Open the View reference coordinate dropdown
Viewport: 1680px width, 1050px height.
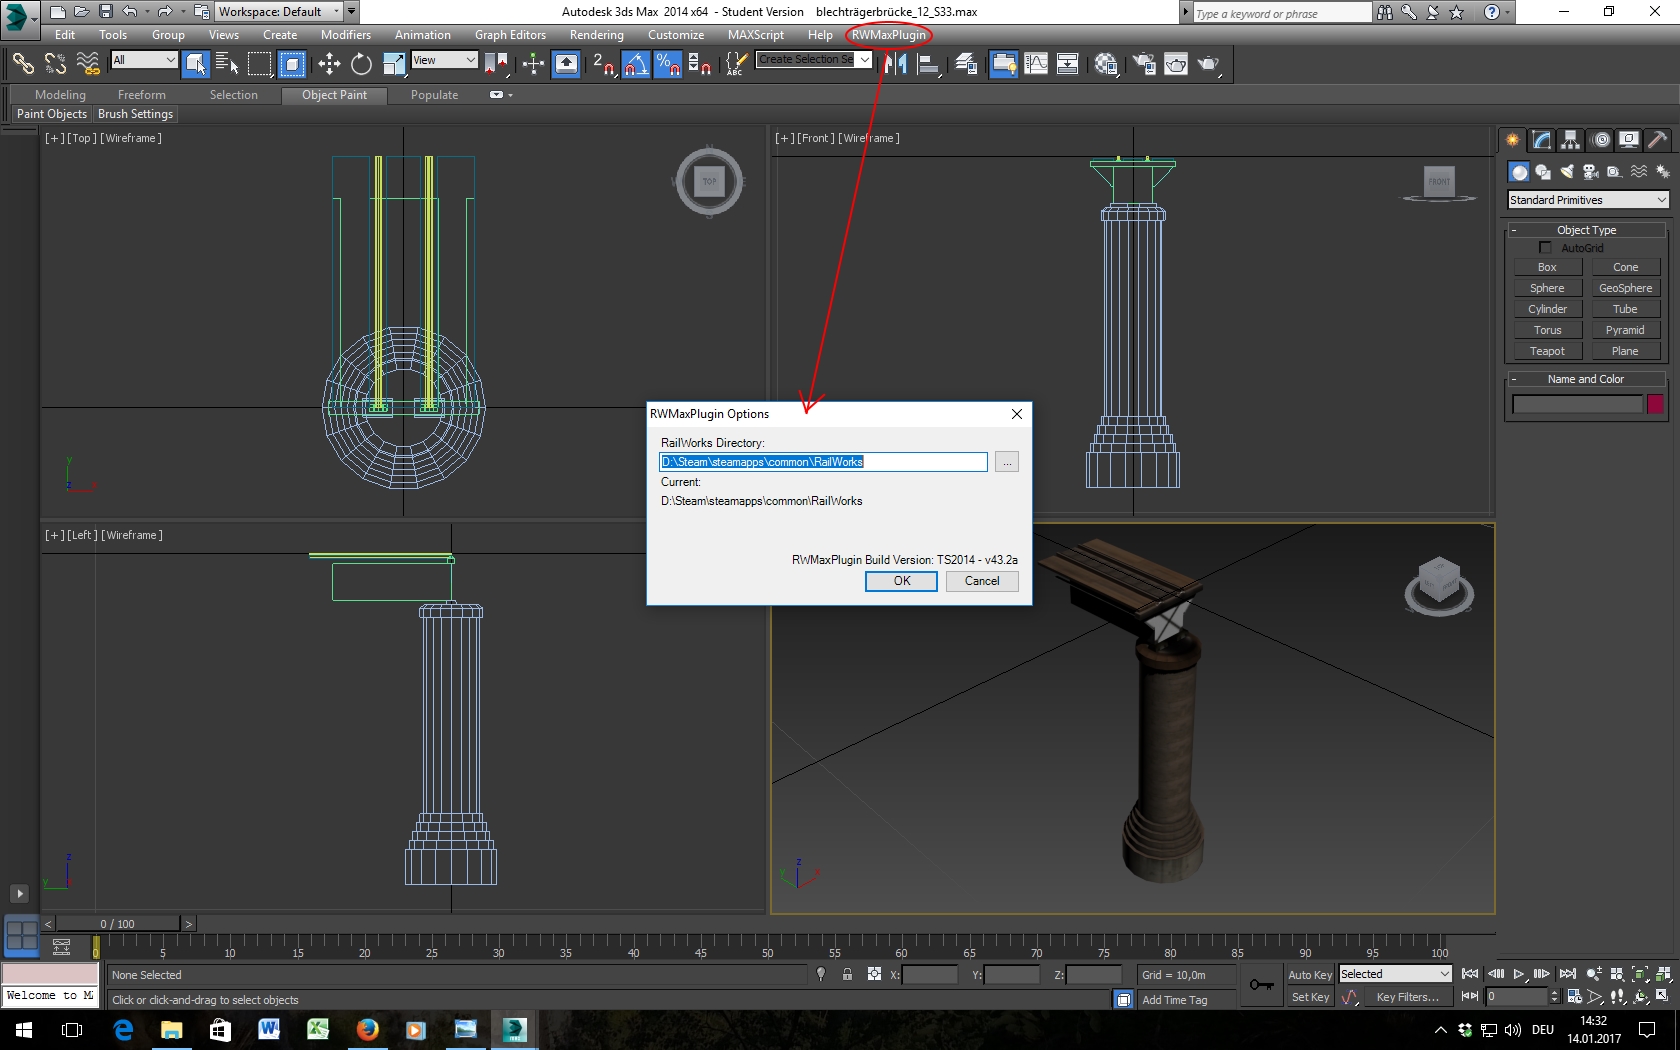pos(444,60)
